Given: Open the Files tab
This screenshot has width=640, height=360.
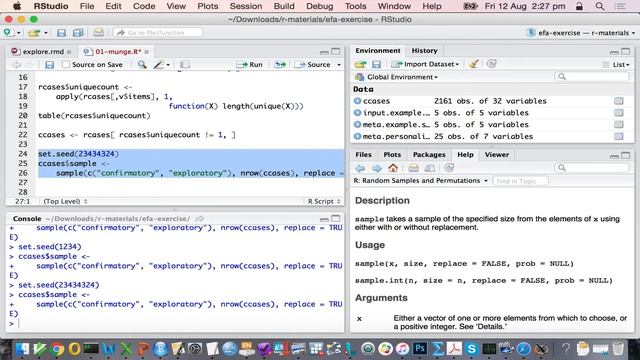Looking at the screenshot, I should point(363,155).
